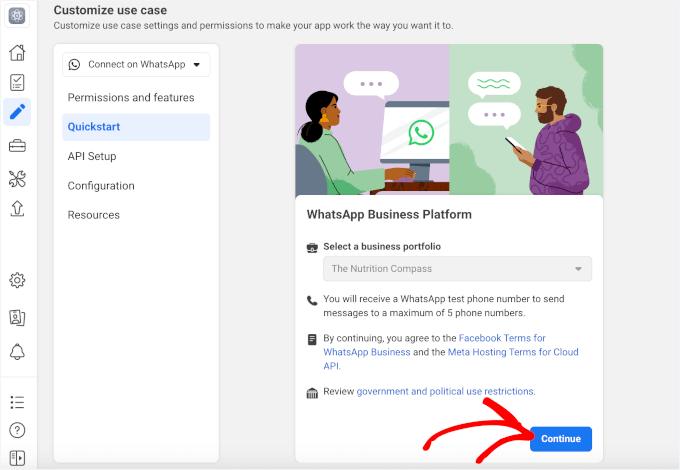Open the contact badge icon in sidebar

(17, 317)
